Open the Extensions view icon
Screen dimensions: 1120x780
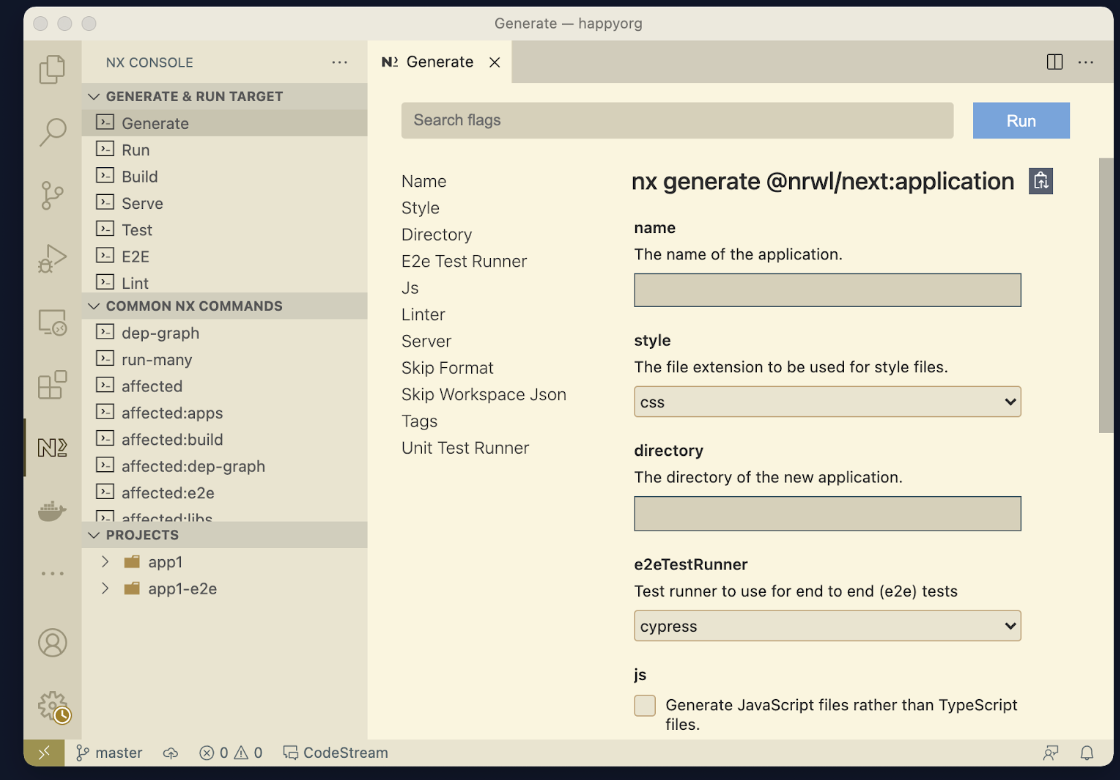tap(52, 385)
